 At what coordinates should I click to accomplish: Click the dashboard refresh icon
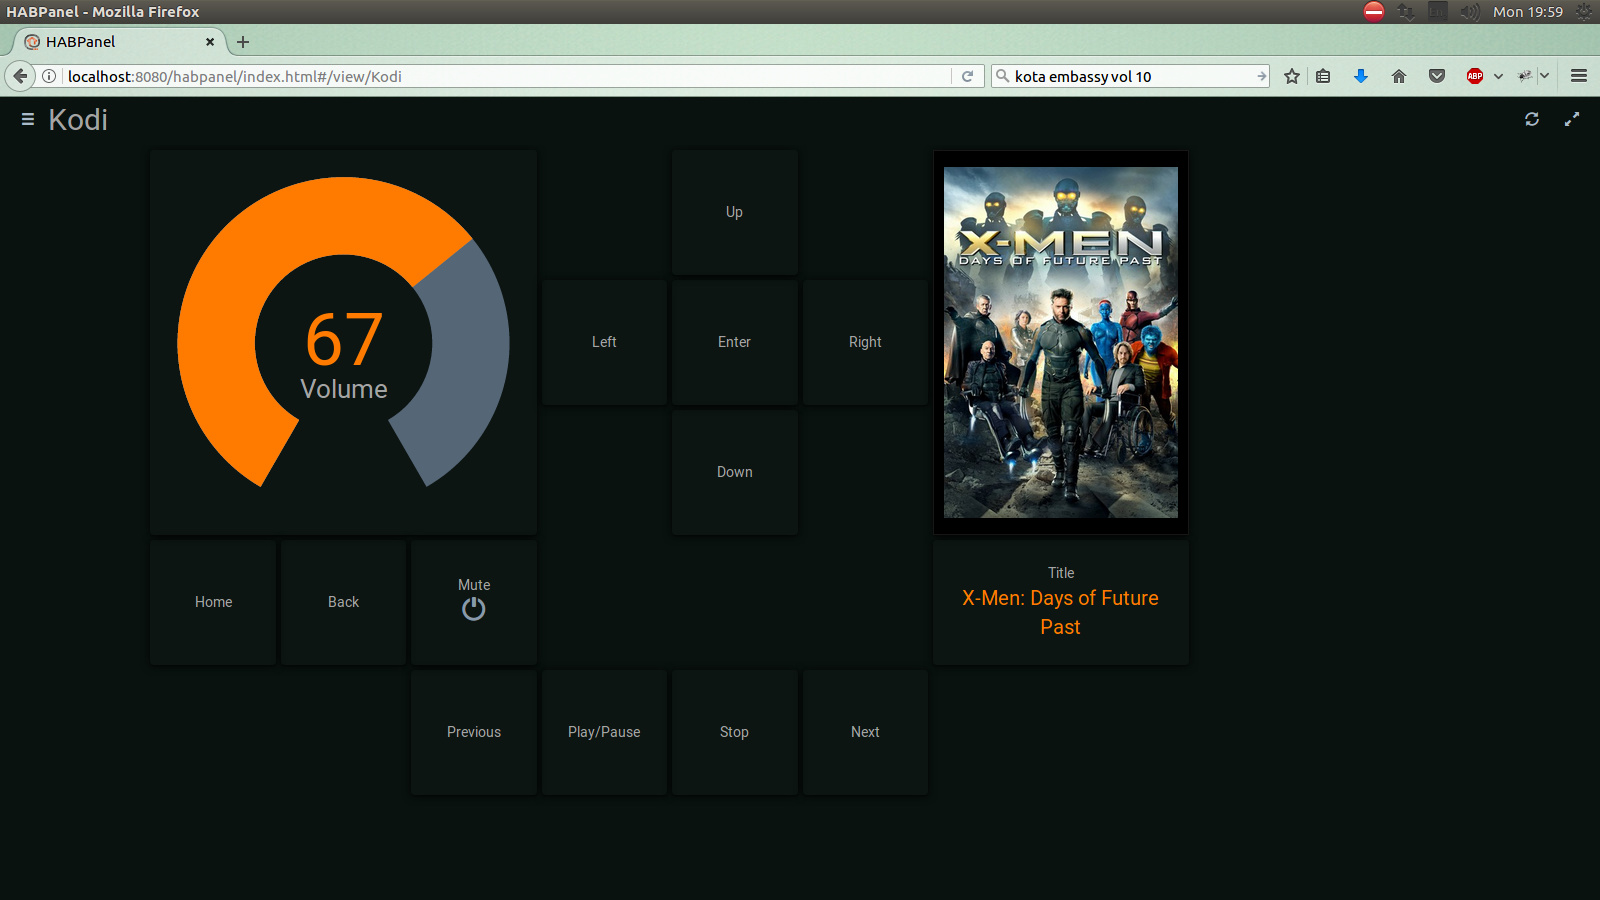(1531, 119)
